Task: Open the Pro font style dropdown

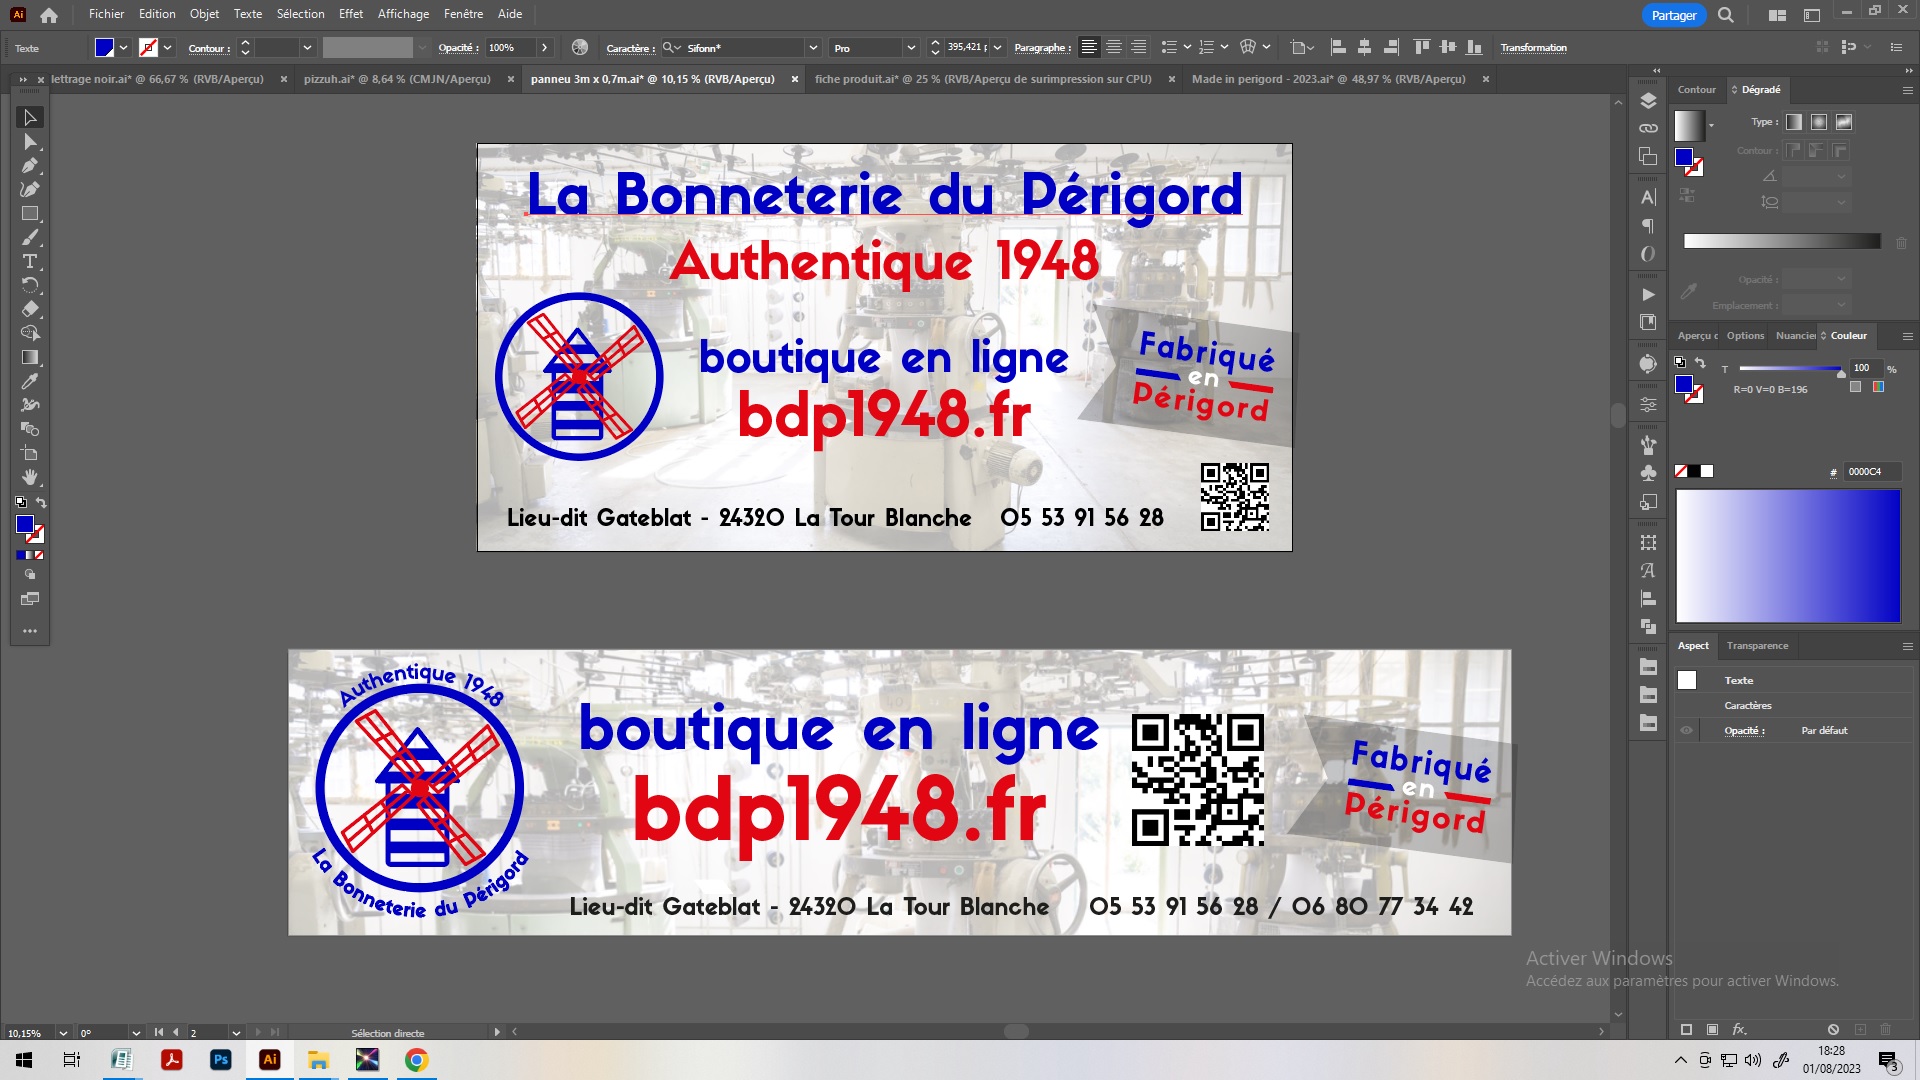Action: tap(911, 47)
